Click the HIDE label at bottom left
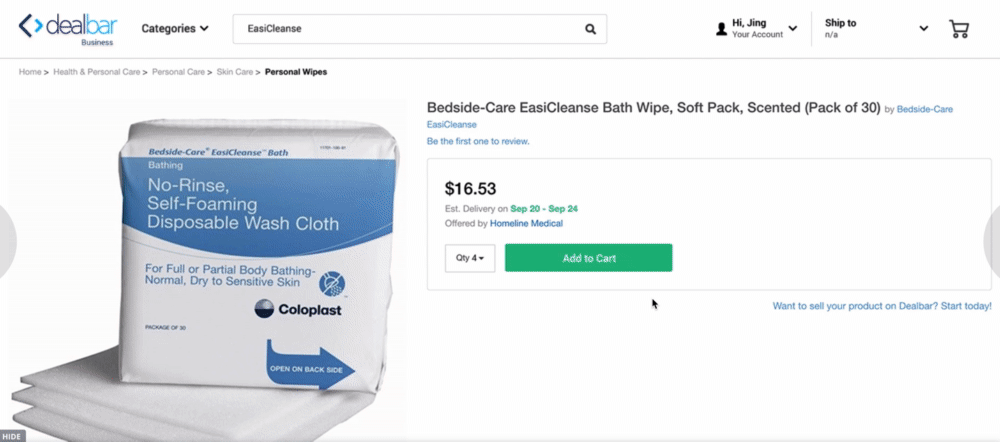Screen dimensions: 1000x442 [x=12, y=437]
